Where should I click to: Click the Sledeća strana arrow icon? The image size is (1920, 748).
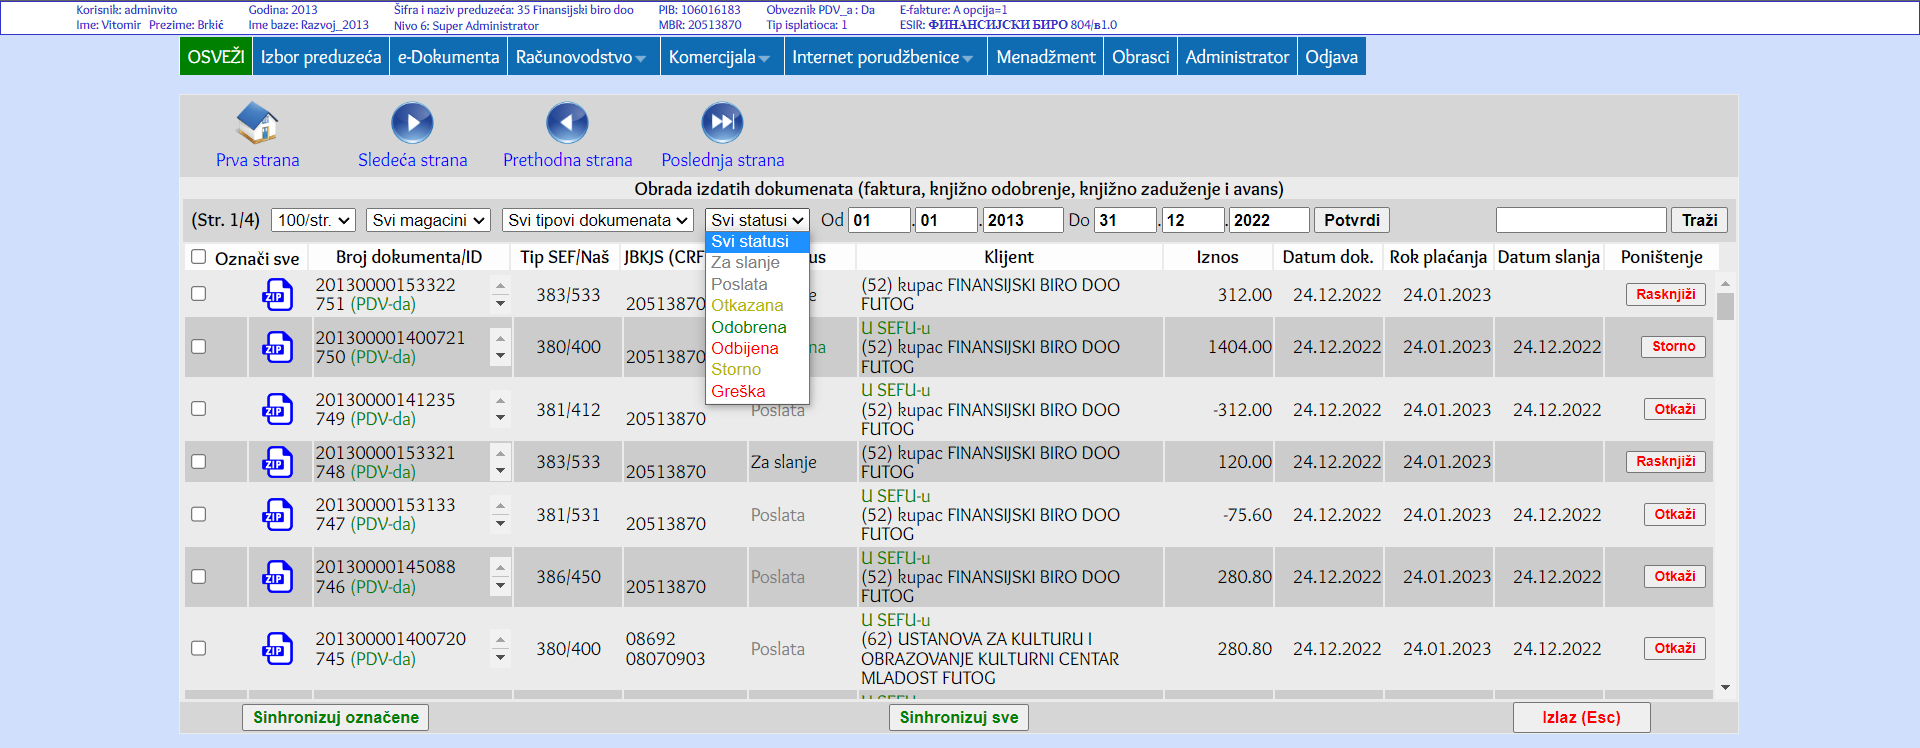tap(412, 123)
